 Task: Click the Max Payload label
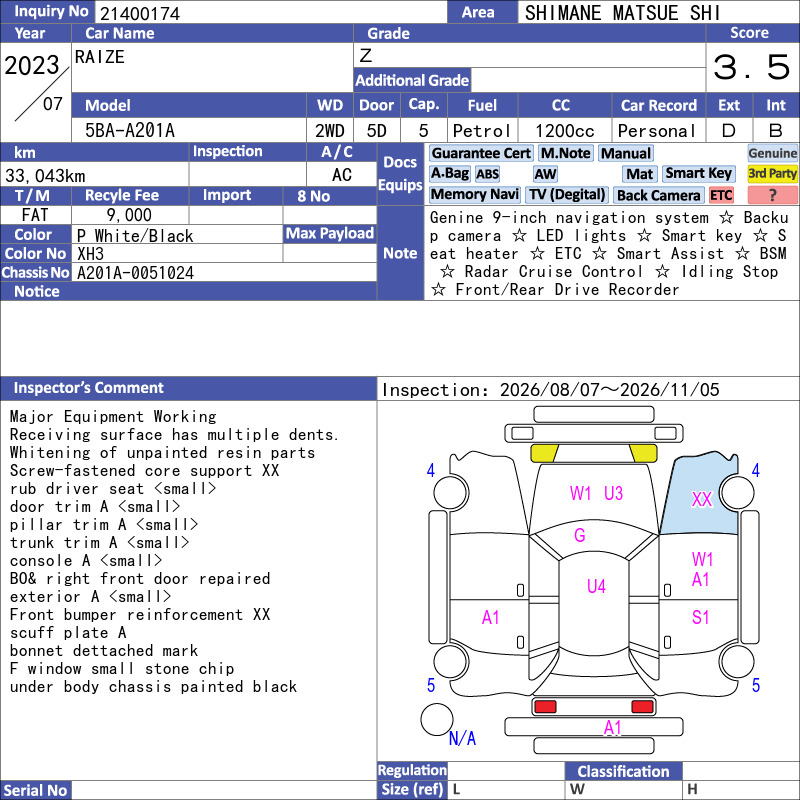point(330,234)
